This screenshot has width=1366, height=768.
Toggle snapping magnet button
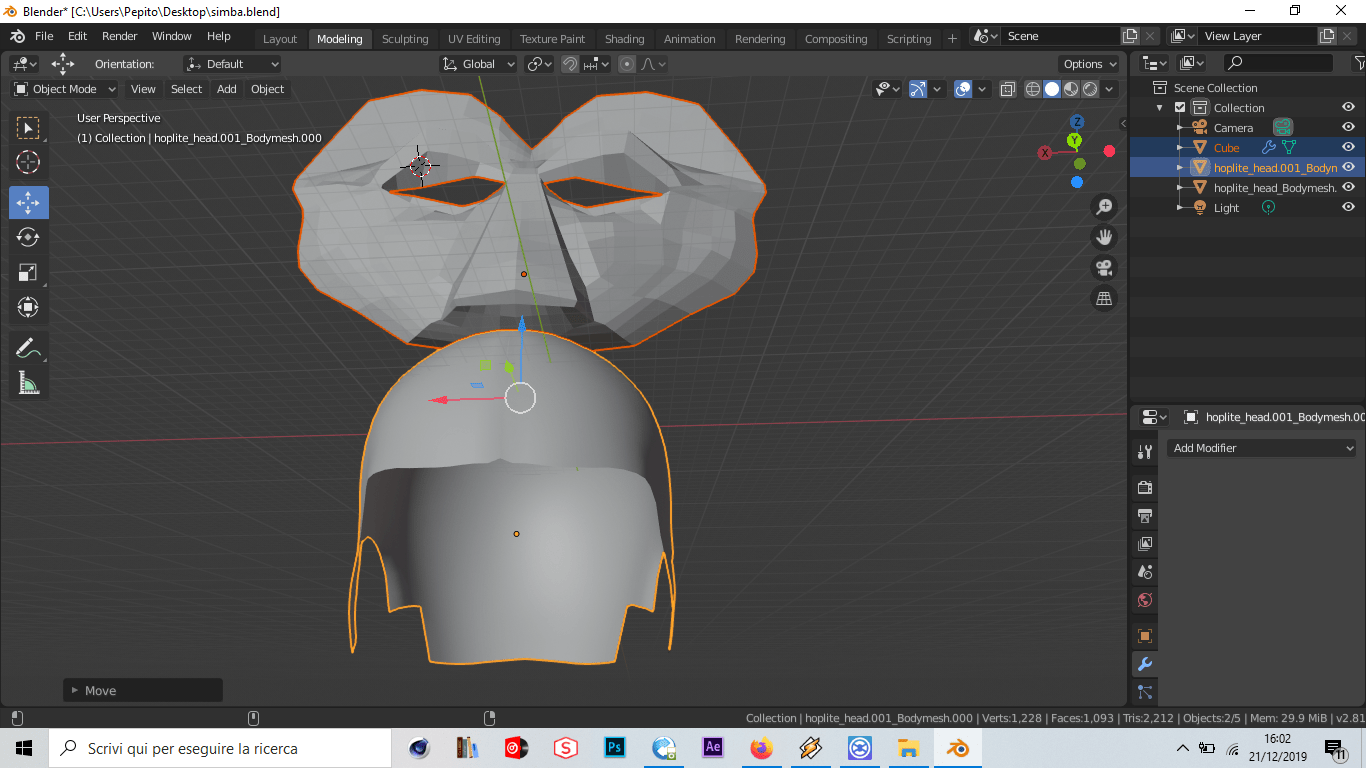click(x=570, y=64)
